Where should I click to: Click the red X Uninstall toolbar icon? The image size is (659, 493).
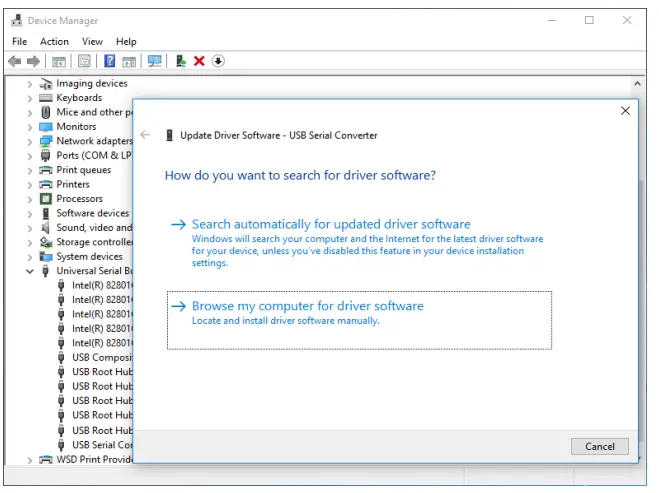[199, 61]
